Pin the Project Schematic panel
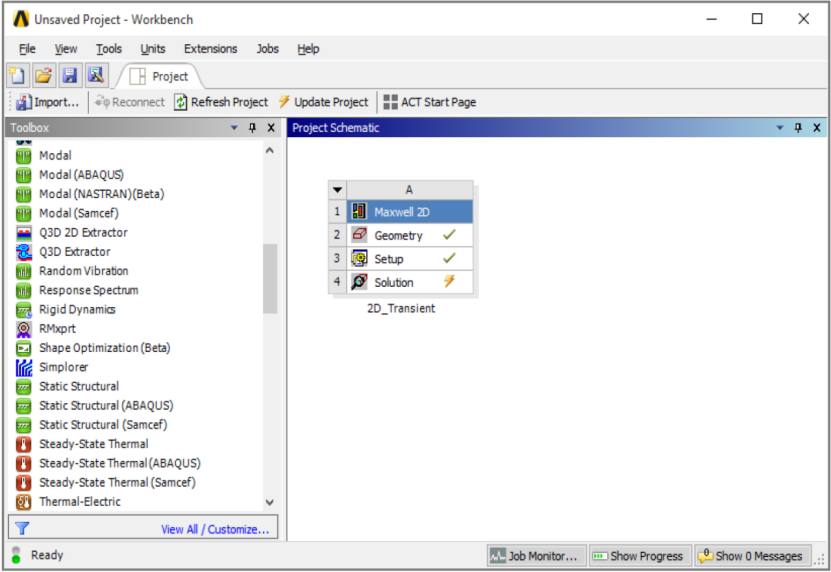The image size is (831, 572). [x=798, y=128]
